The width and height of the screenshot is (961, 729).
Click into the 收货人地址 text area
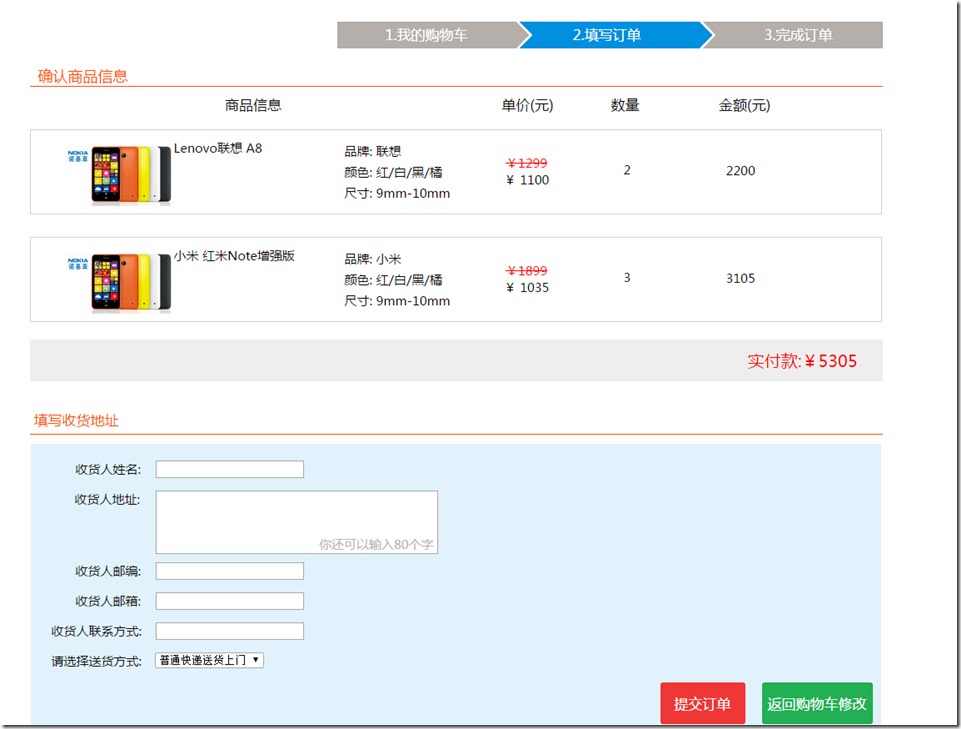(297, 522)
